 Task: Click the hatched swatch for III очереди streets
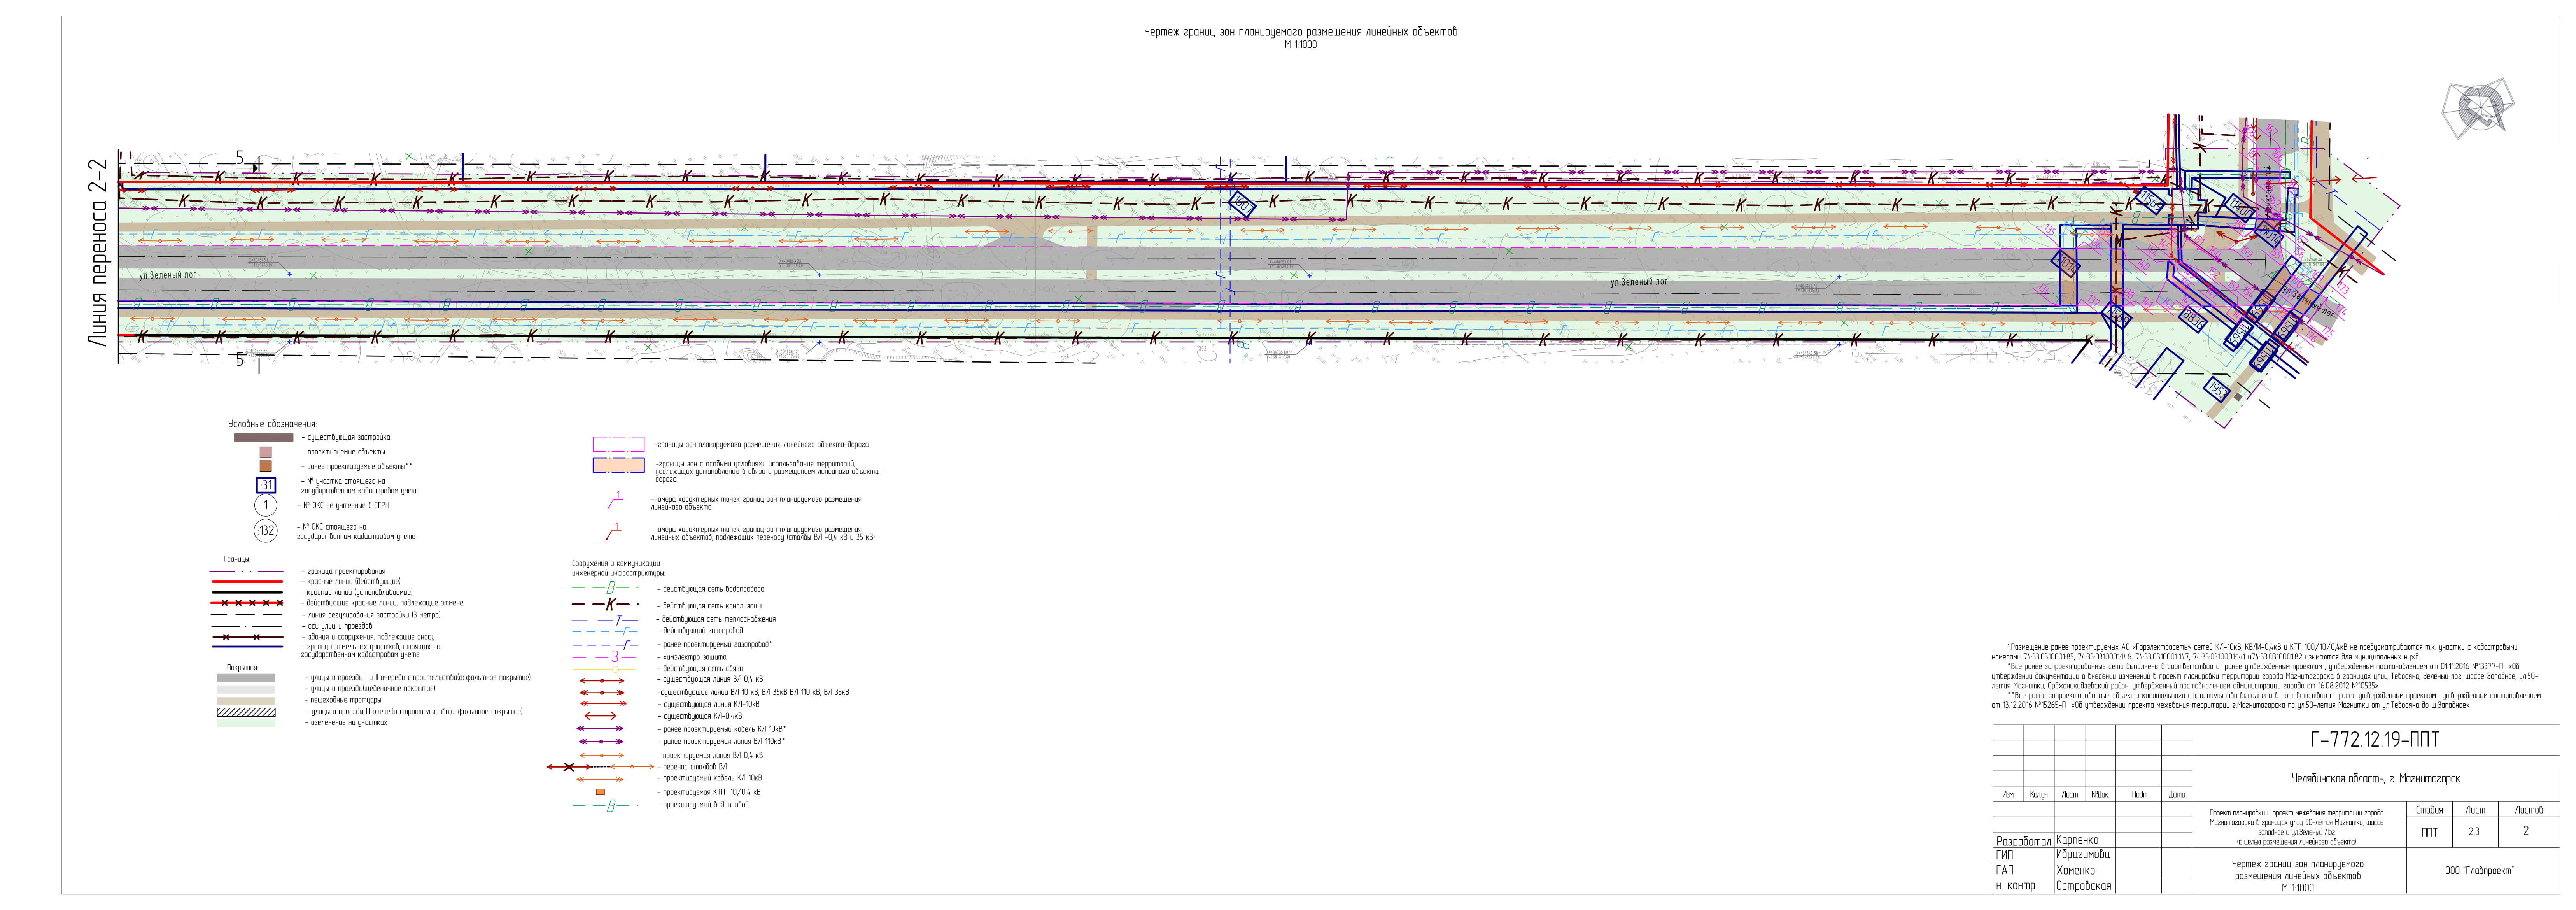pos(246,712)
